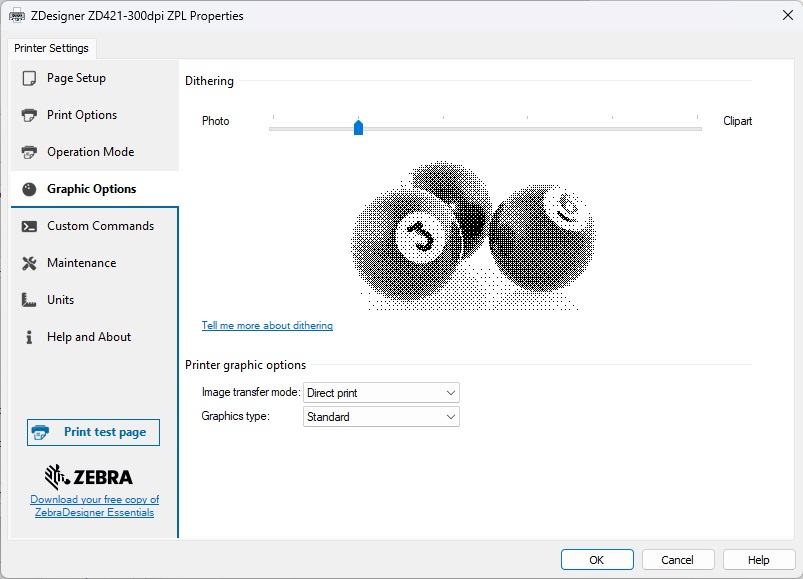Switch to the Printer Settings tab

(52, 48)
